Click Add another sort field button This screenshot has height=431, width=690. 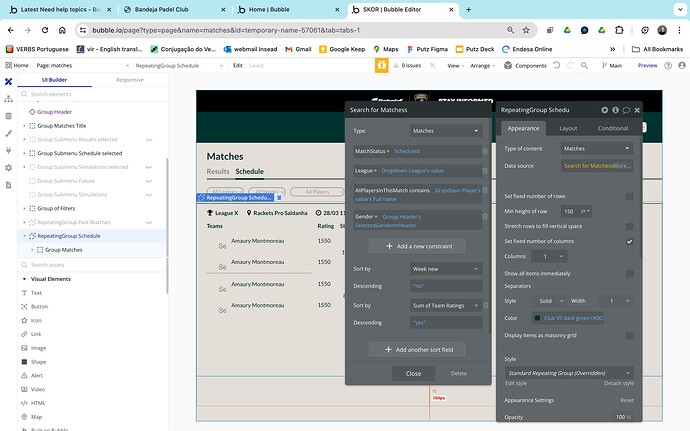point(417,350)
